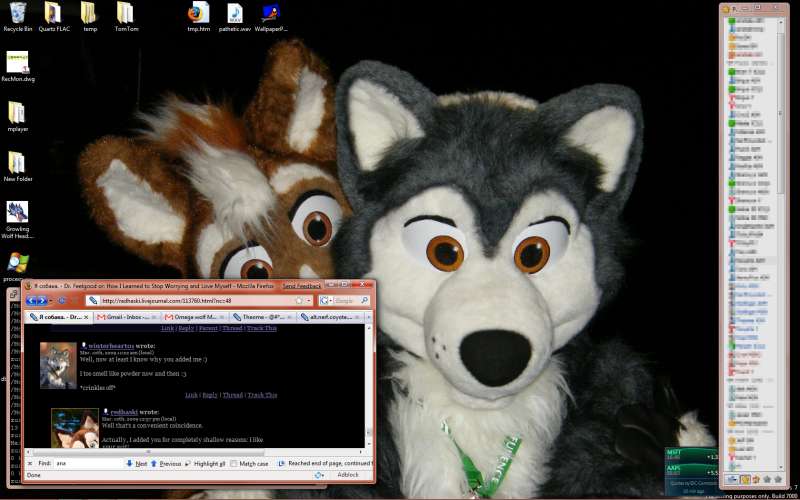Open the Recycle Bin desktop icon
This screenshot has width=800, height=500.
click(17, 13)
